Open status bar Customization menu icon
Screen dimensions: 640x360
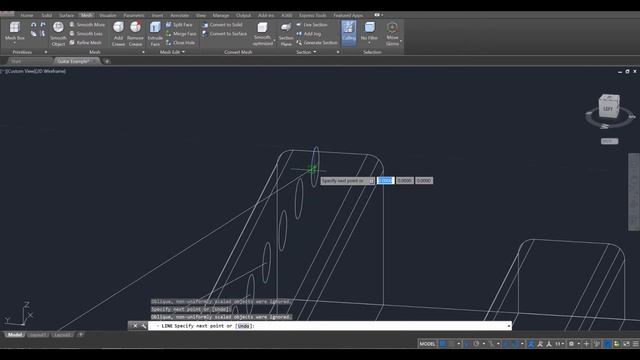636,344
